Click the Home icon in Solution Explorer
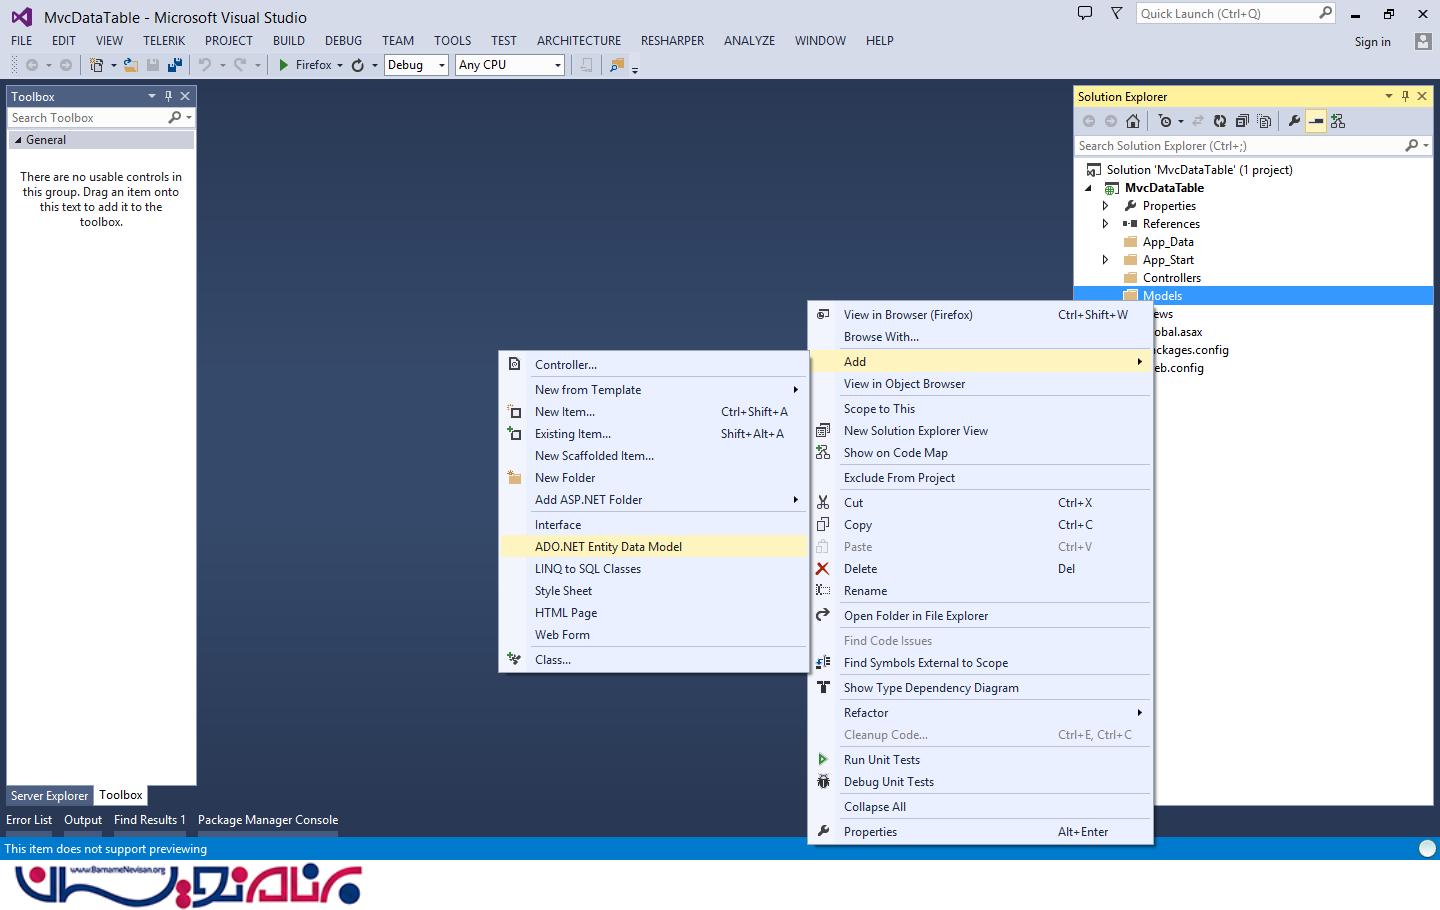 1132,121
